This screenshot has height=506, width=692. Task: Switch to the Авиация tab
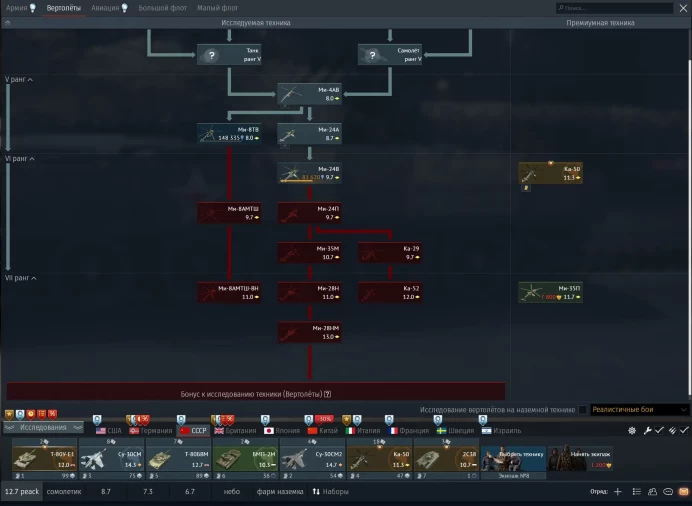pos(109,8)
